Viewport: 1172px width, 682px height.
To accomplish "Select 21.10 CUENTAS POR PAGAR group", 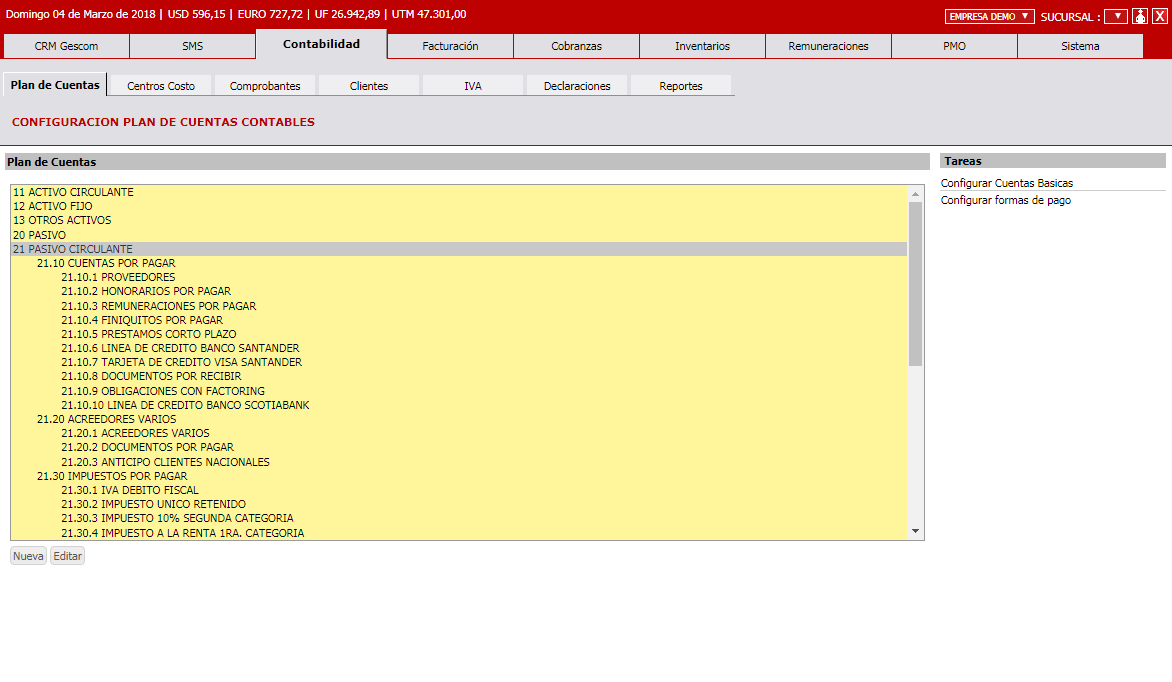I will 106,263.
